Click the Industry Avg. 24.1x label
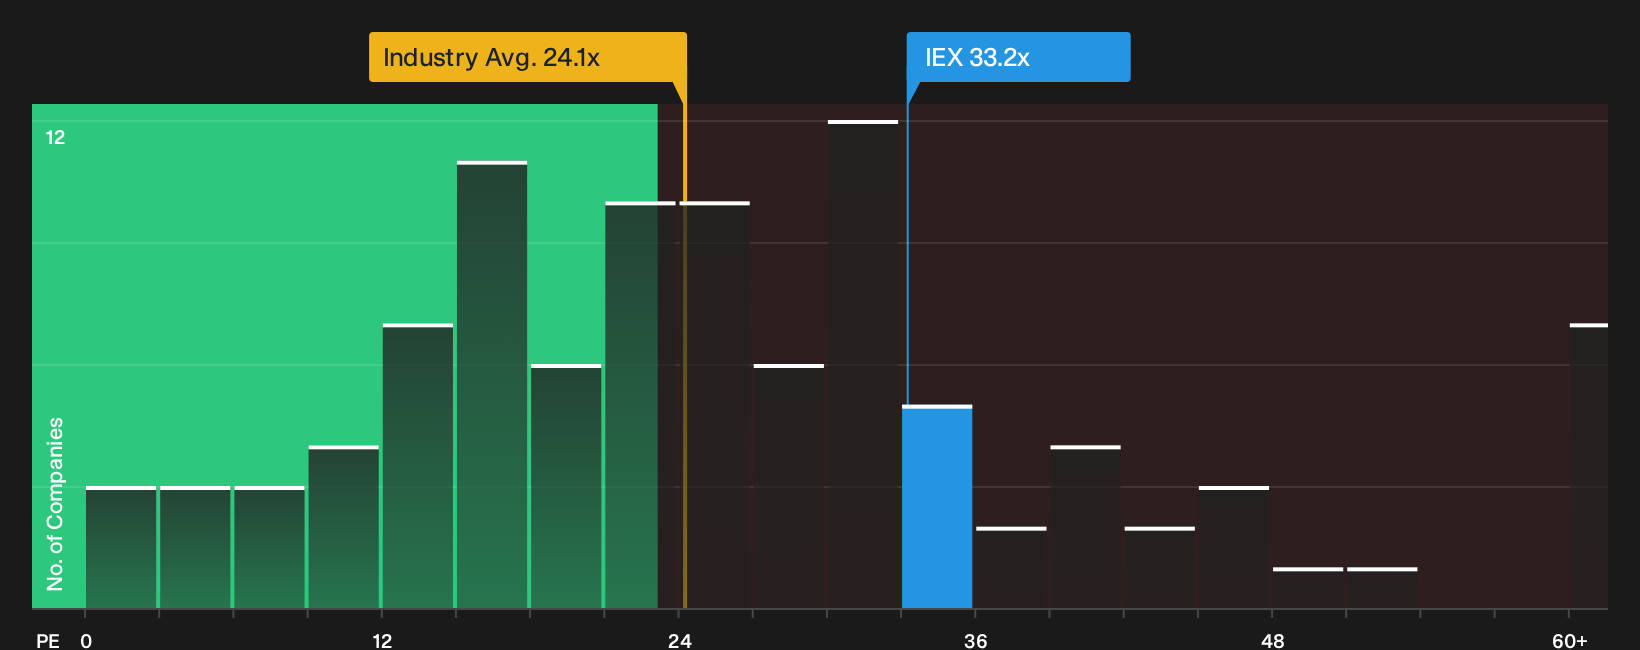This screenshot has height=650, width=1640. click(x=527, y=57)
